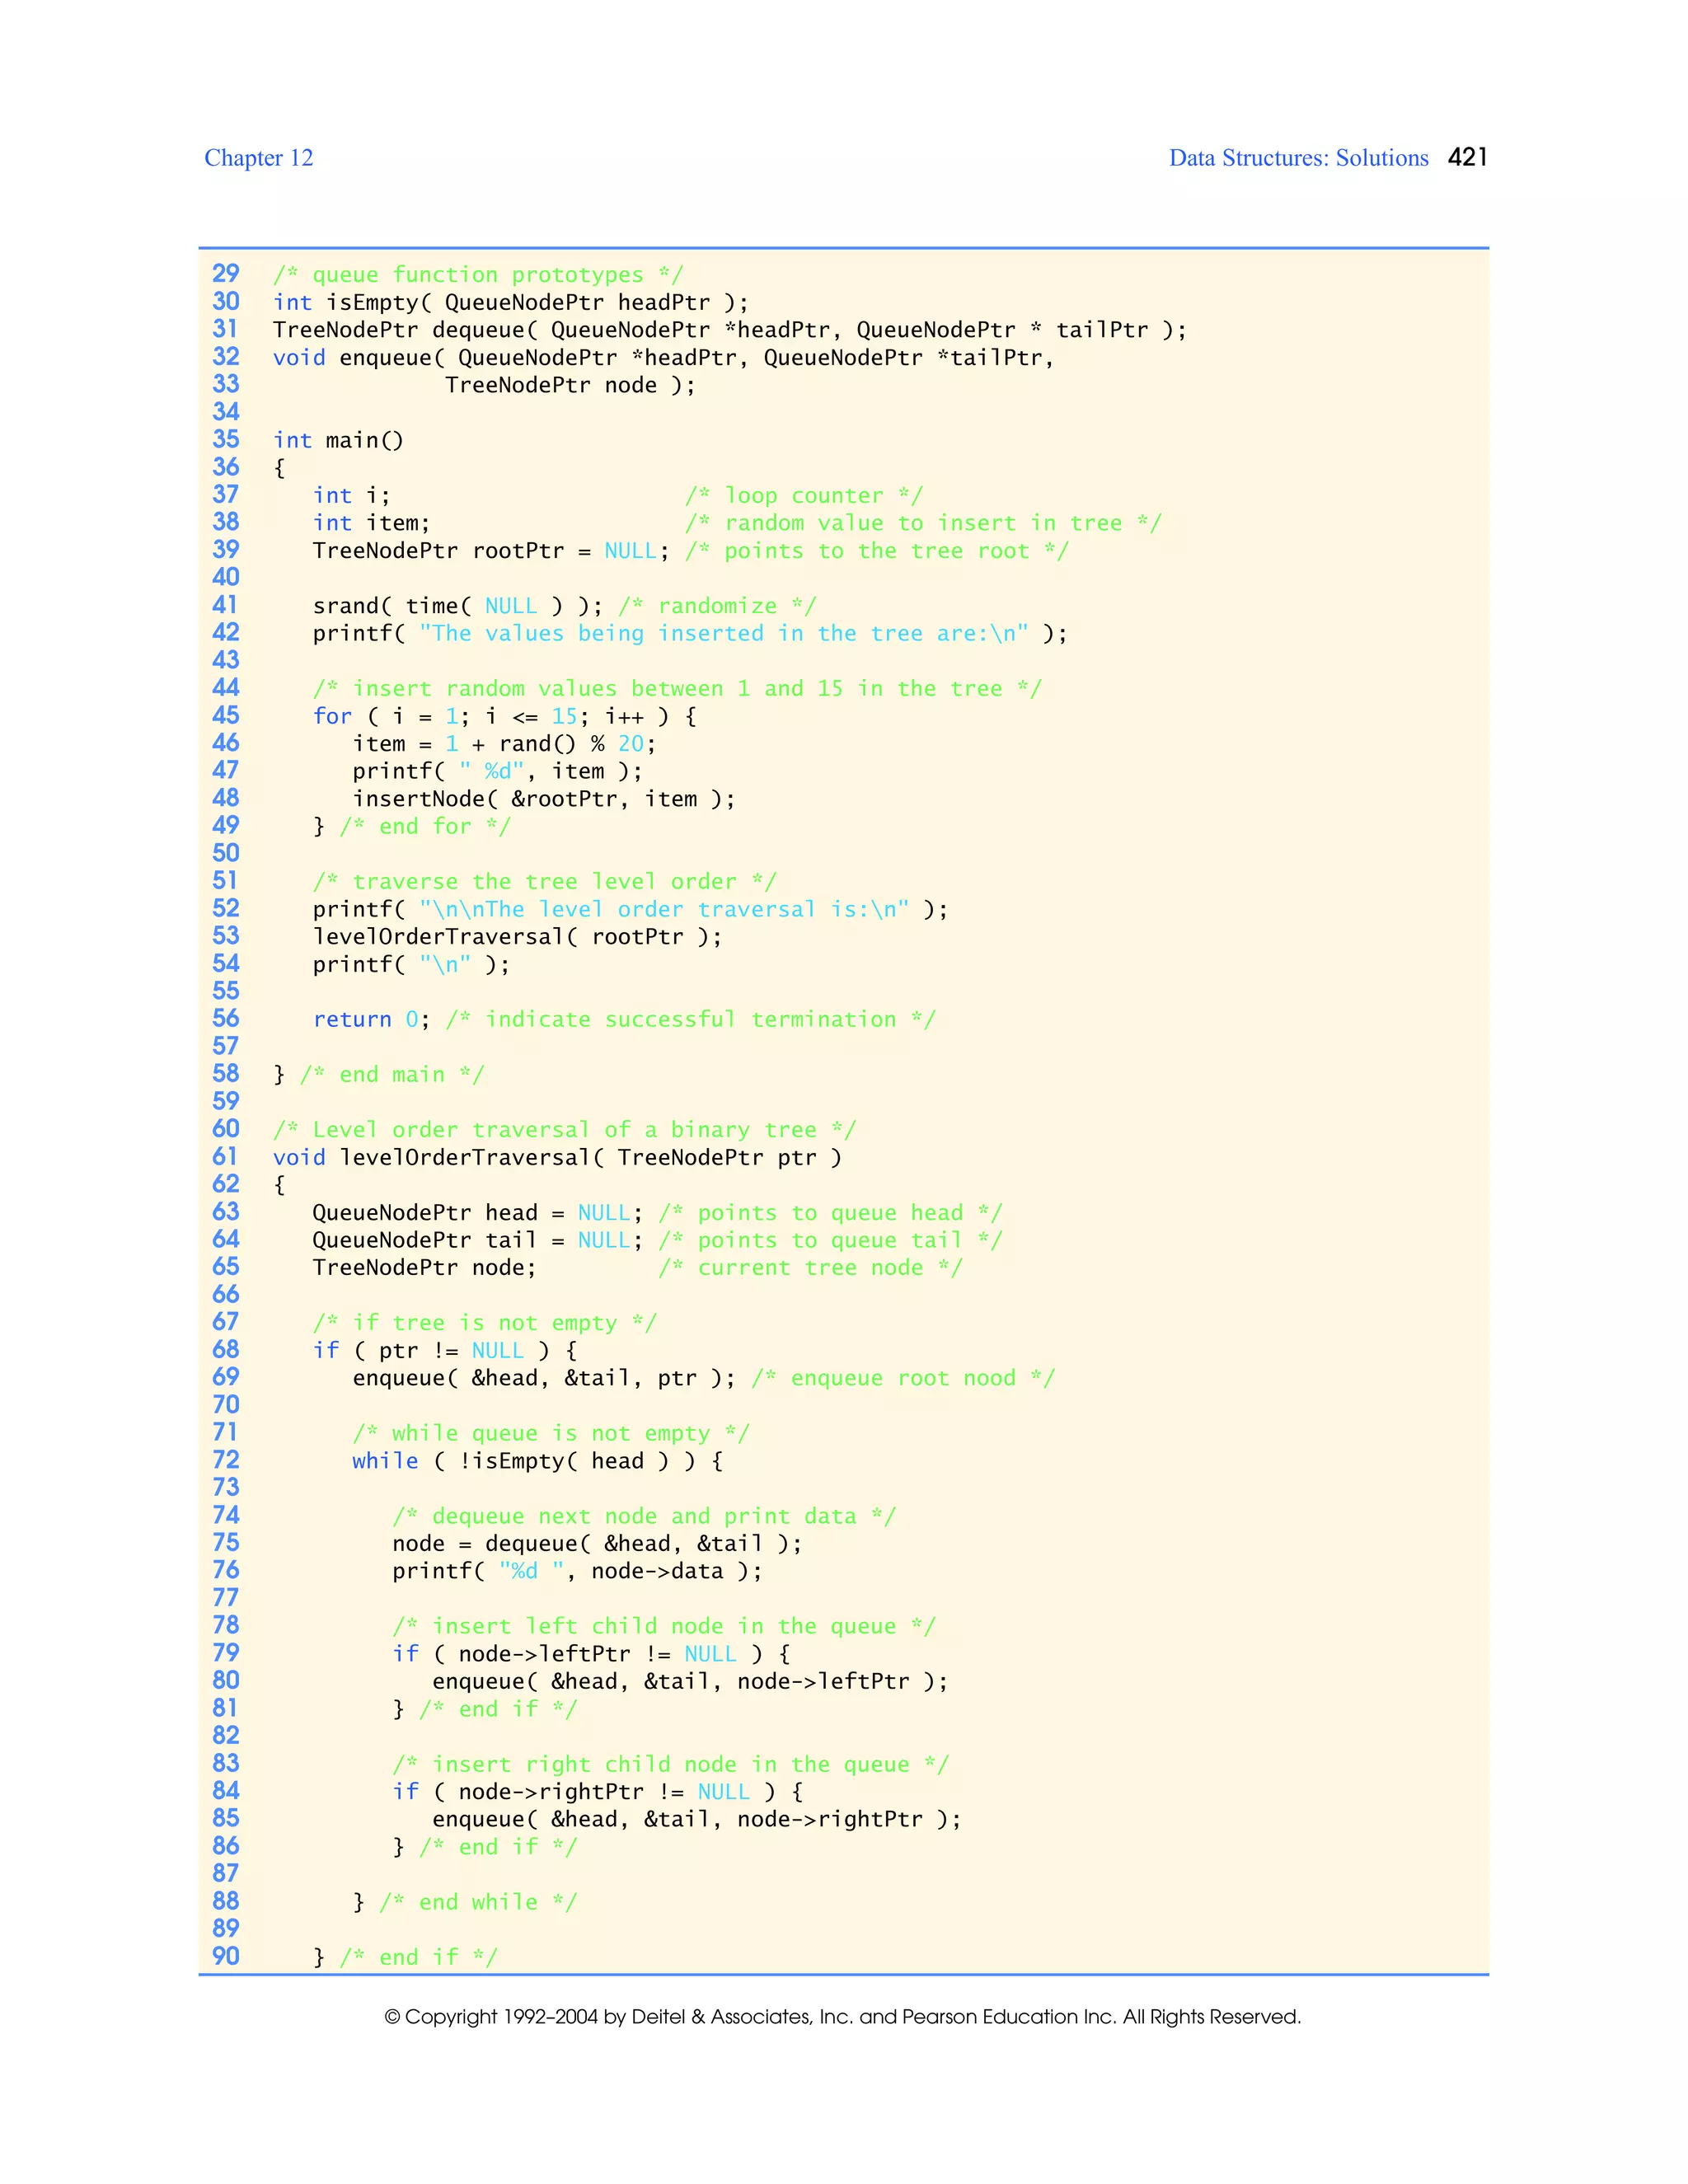Click the '/* queue function prototypes */' comment
Viewport: 1688px width, 2184px height.
click(x=478, y=275)
